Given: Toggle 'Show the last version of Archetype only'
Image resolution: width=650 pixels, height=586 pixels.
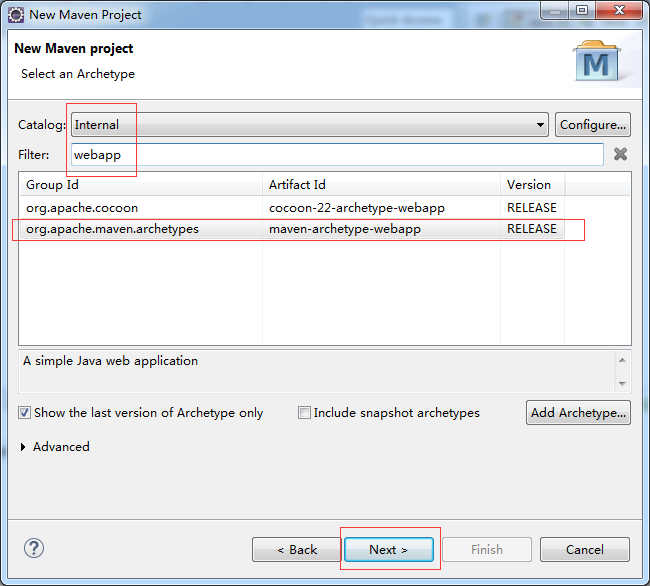Looking at the screenshot, I should click(140, 413).
